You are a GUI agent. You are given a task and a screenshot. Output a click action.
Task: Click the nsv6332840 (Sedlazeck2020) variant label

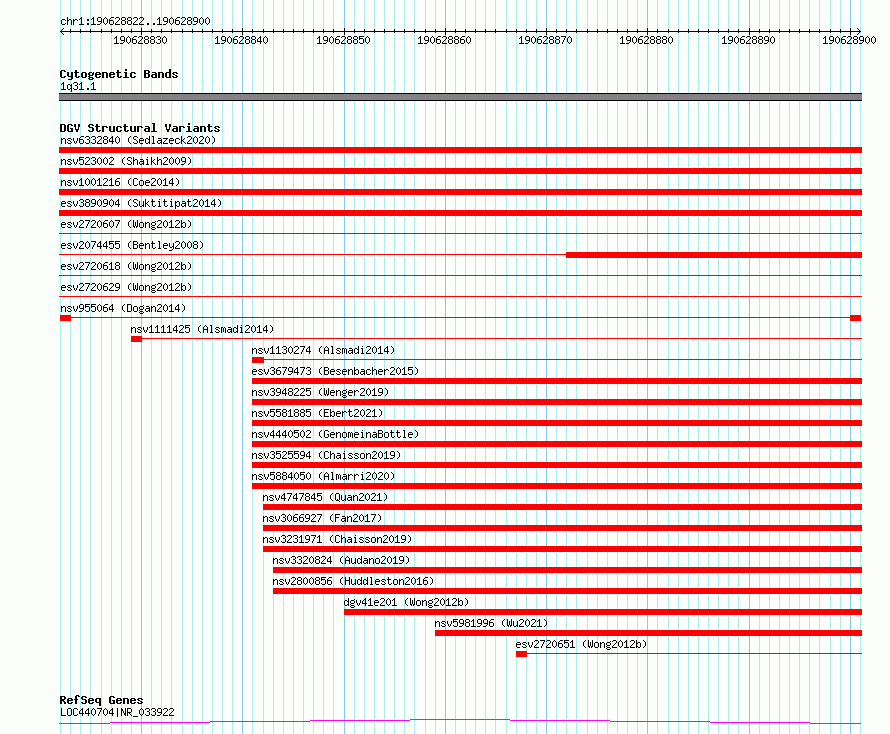138,140
